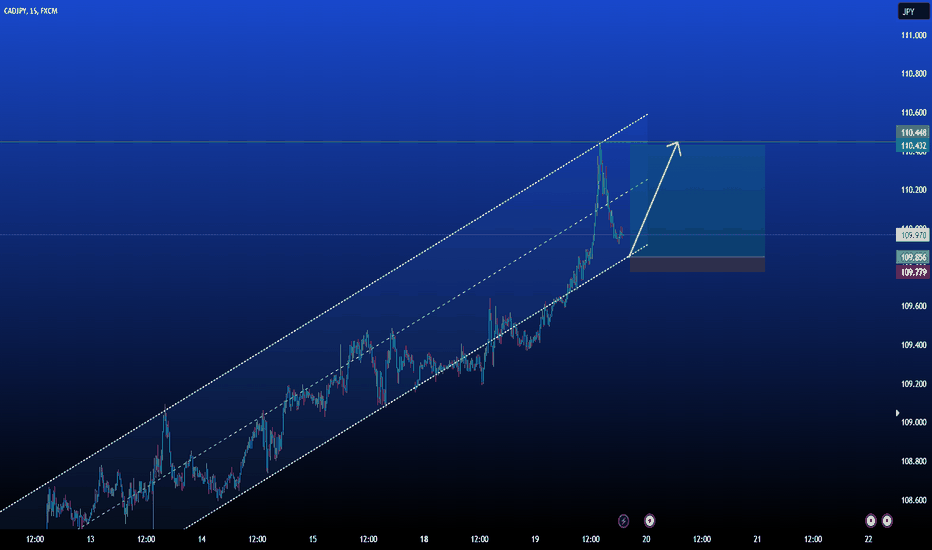This screenshot has height=550, width=932.
Task: Click the 110.432 price label
Action: coord(912,146)
